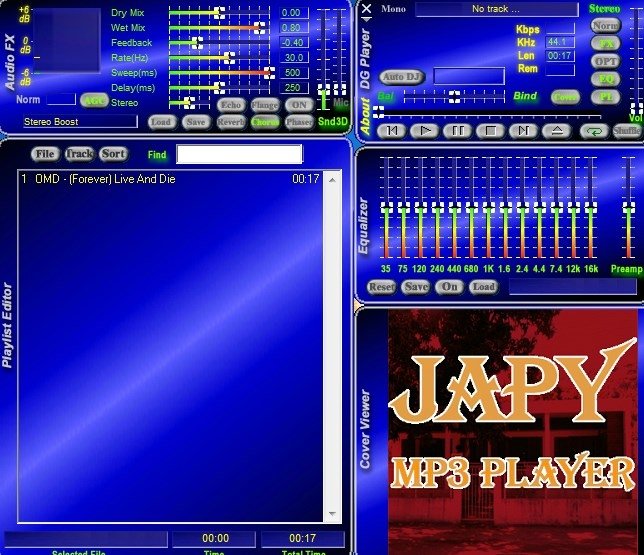Screen dimensions: 644x555
Task: Adjust the 16k equalizer band
Action: coord(591,207)
